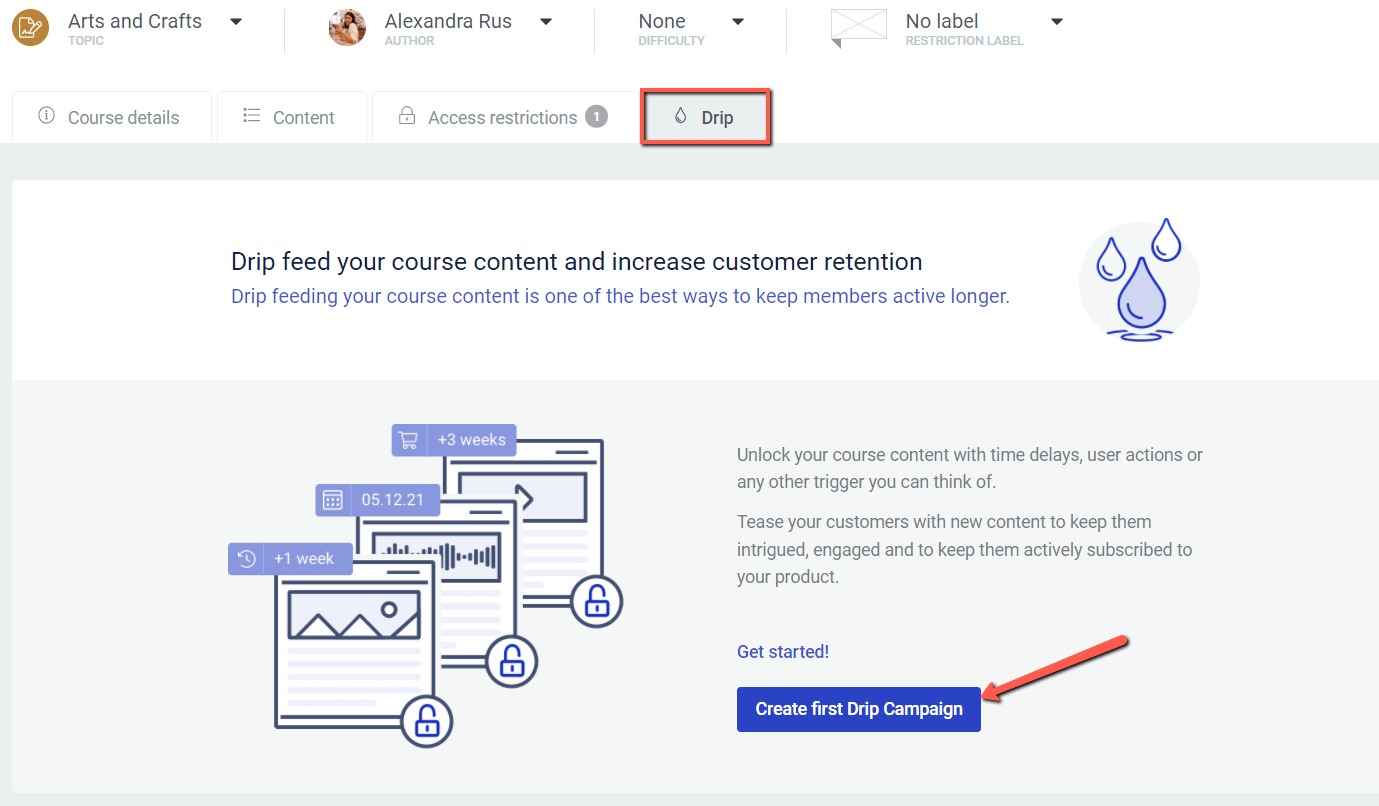Click the Arts and Crafts topic icon
The height and width of the screenshot is (806, 1379).
[x=30, y=27]
